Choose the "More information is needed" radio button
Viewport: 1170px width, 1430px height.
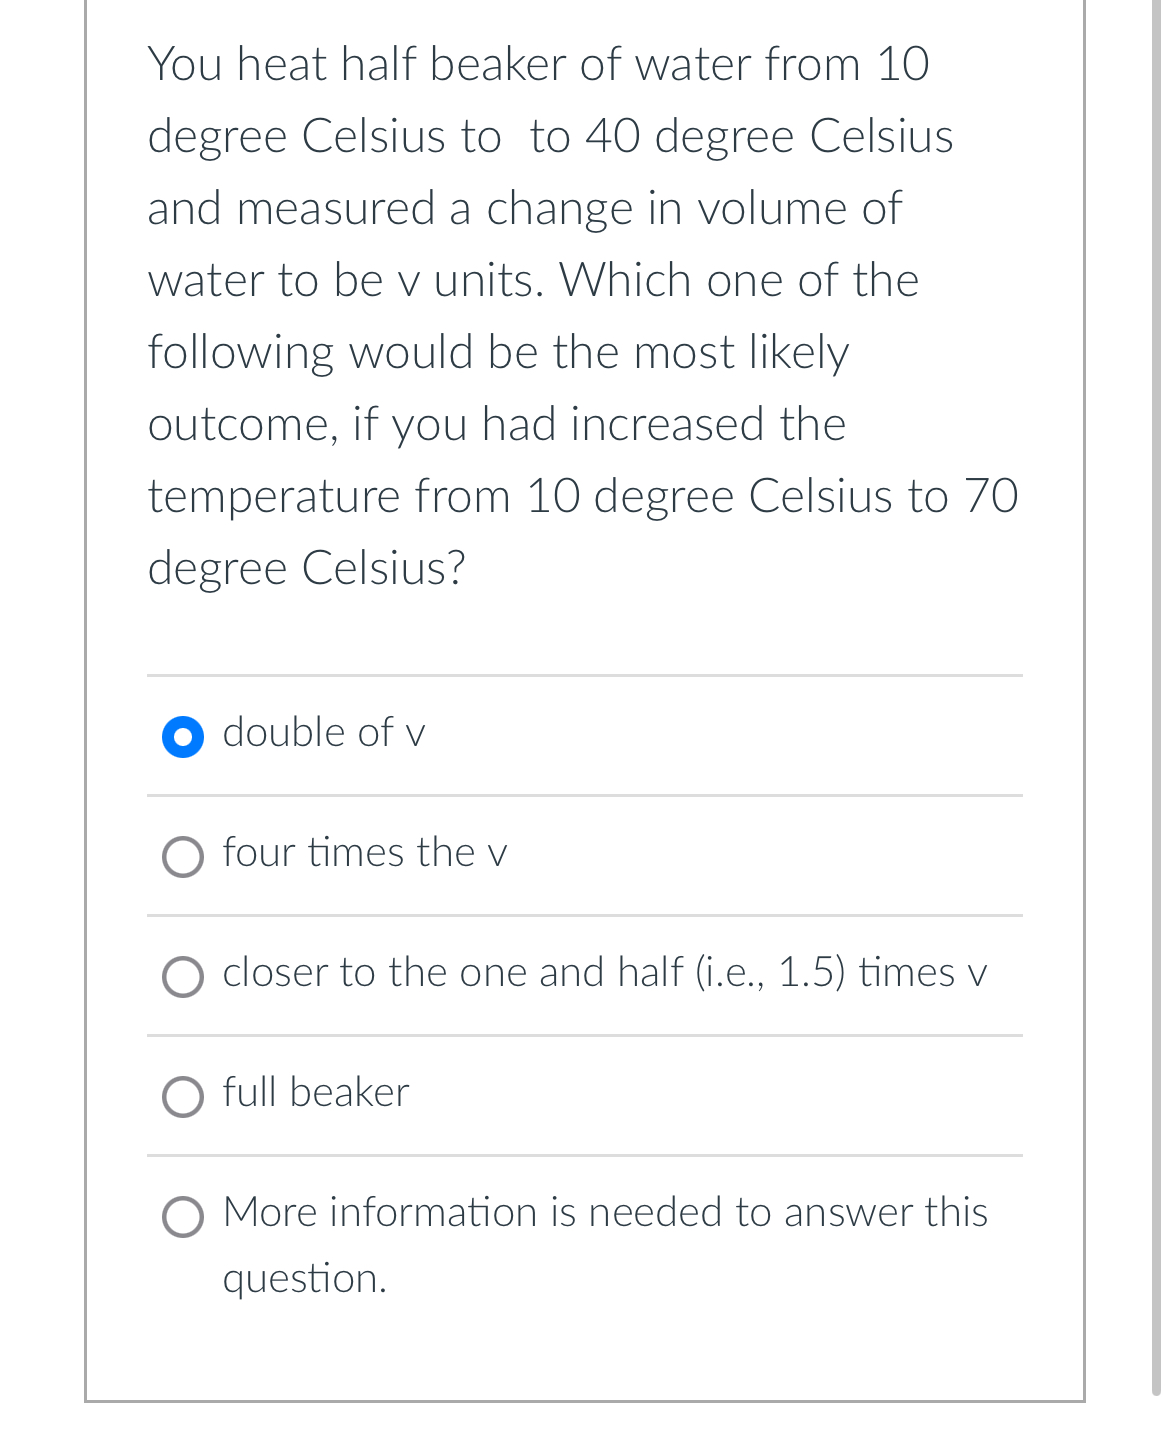point(183,1217)
